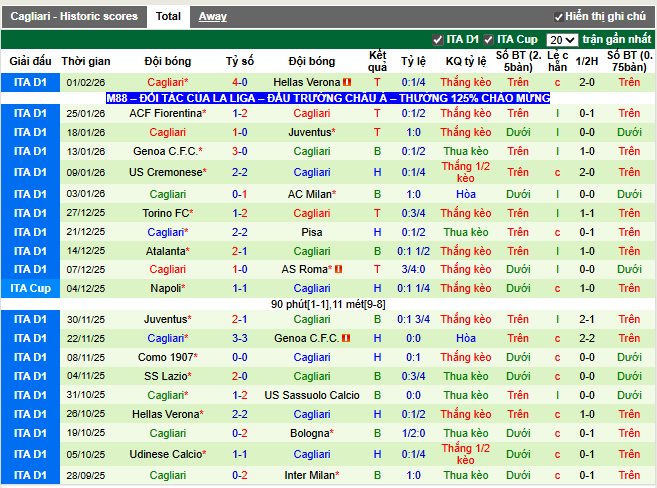Image resolution: width=657 pixels, height=488 pixels.
Task: Open the US Cremonese team link
Action: [168, 172]
